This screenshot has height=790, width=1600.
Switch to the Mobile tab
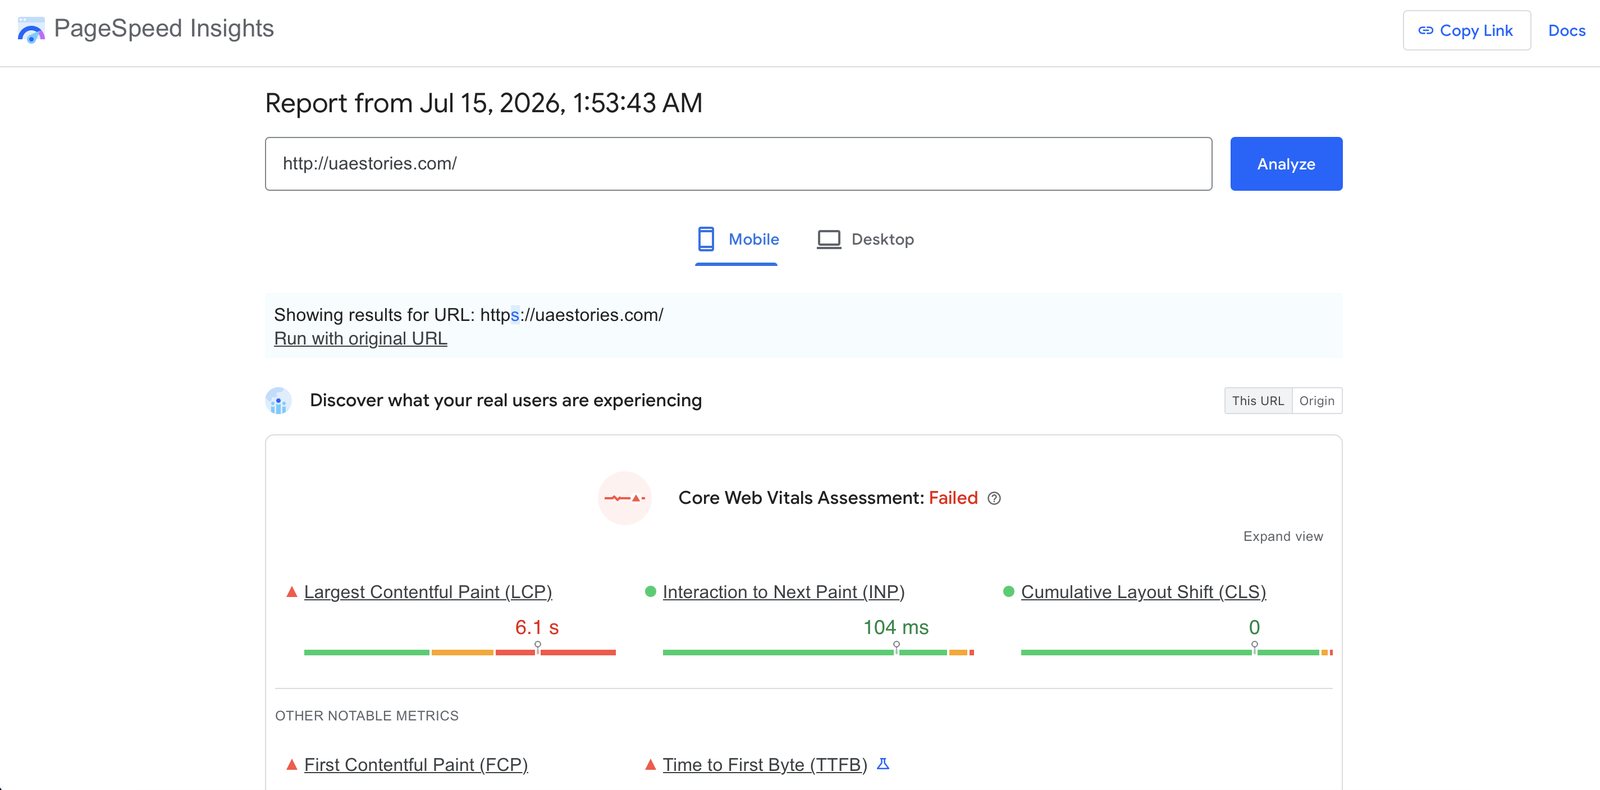tap(737, 240)
